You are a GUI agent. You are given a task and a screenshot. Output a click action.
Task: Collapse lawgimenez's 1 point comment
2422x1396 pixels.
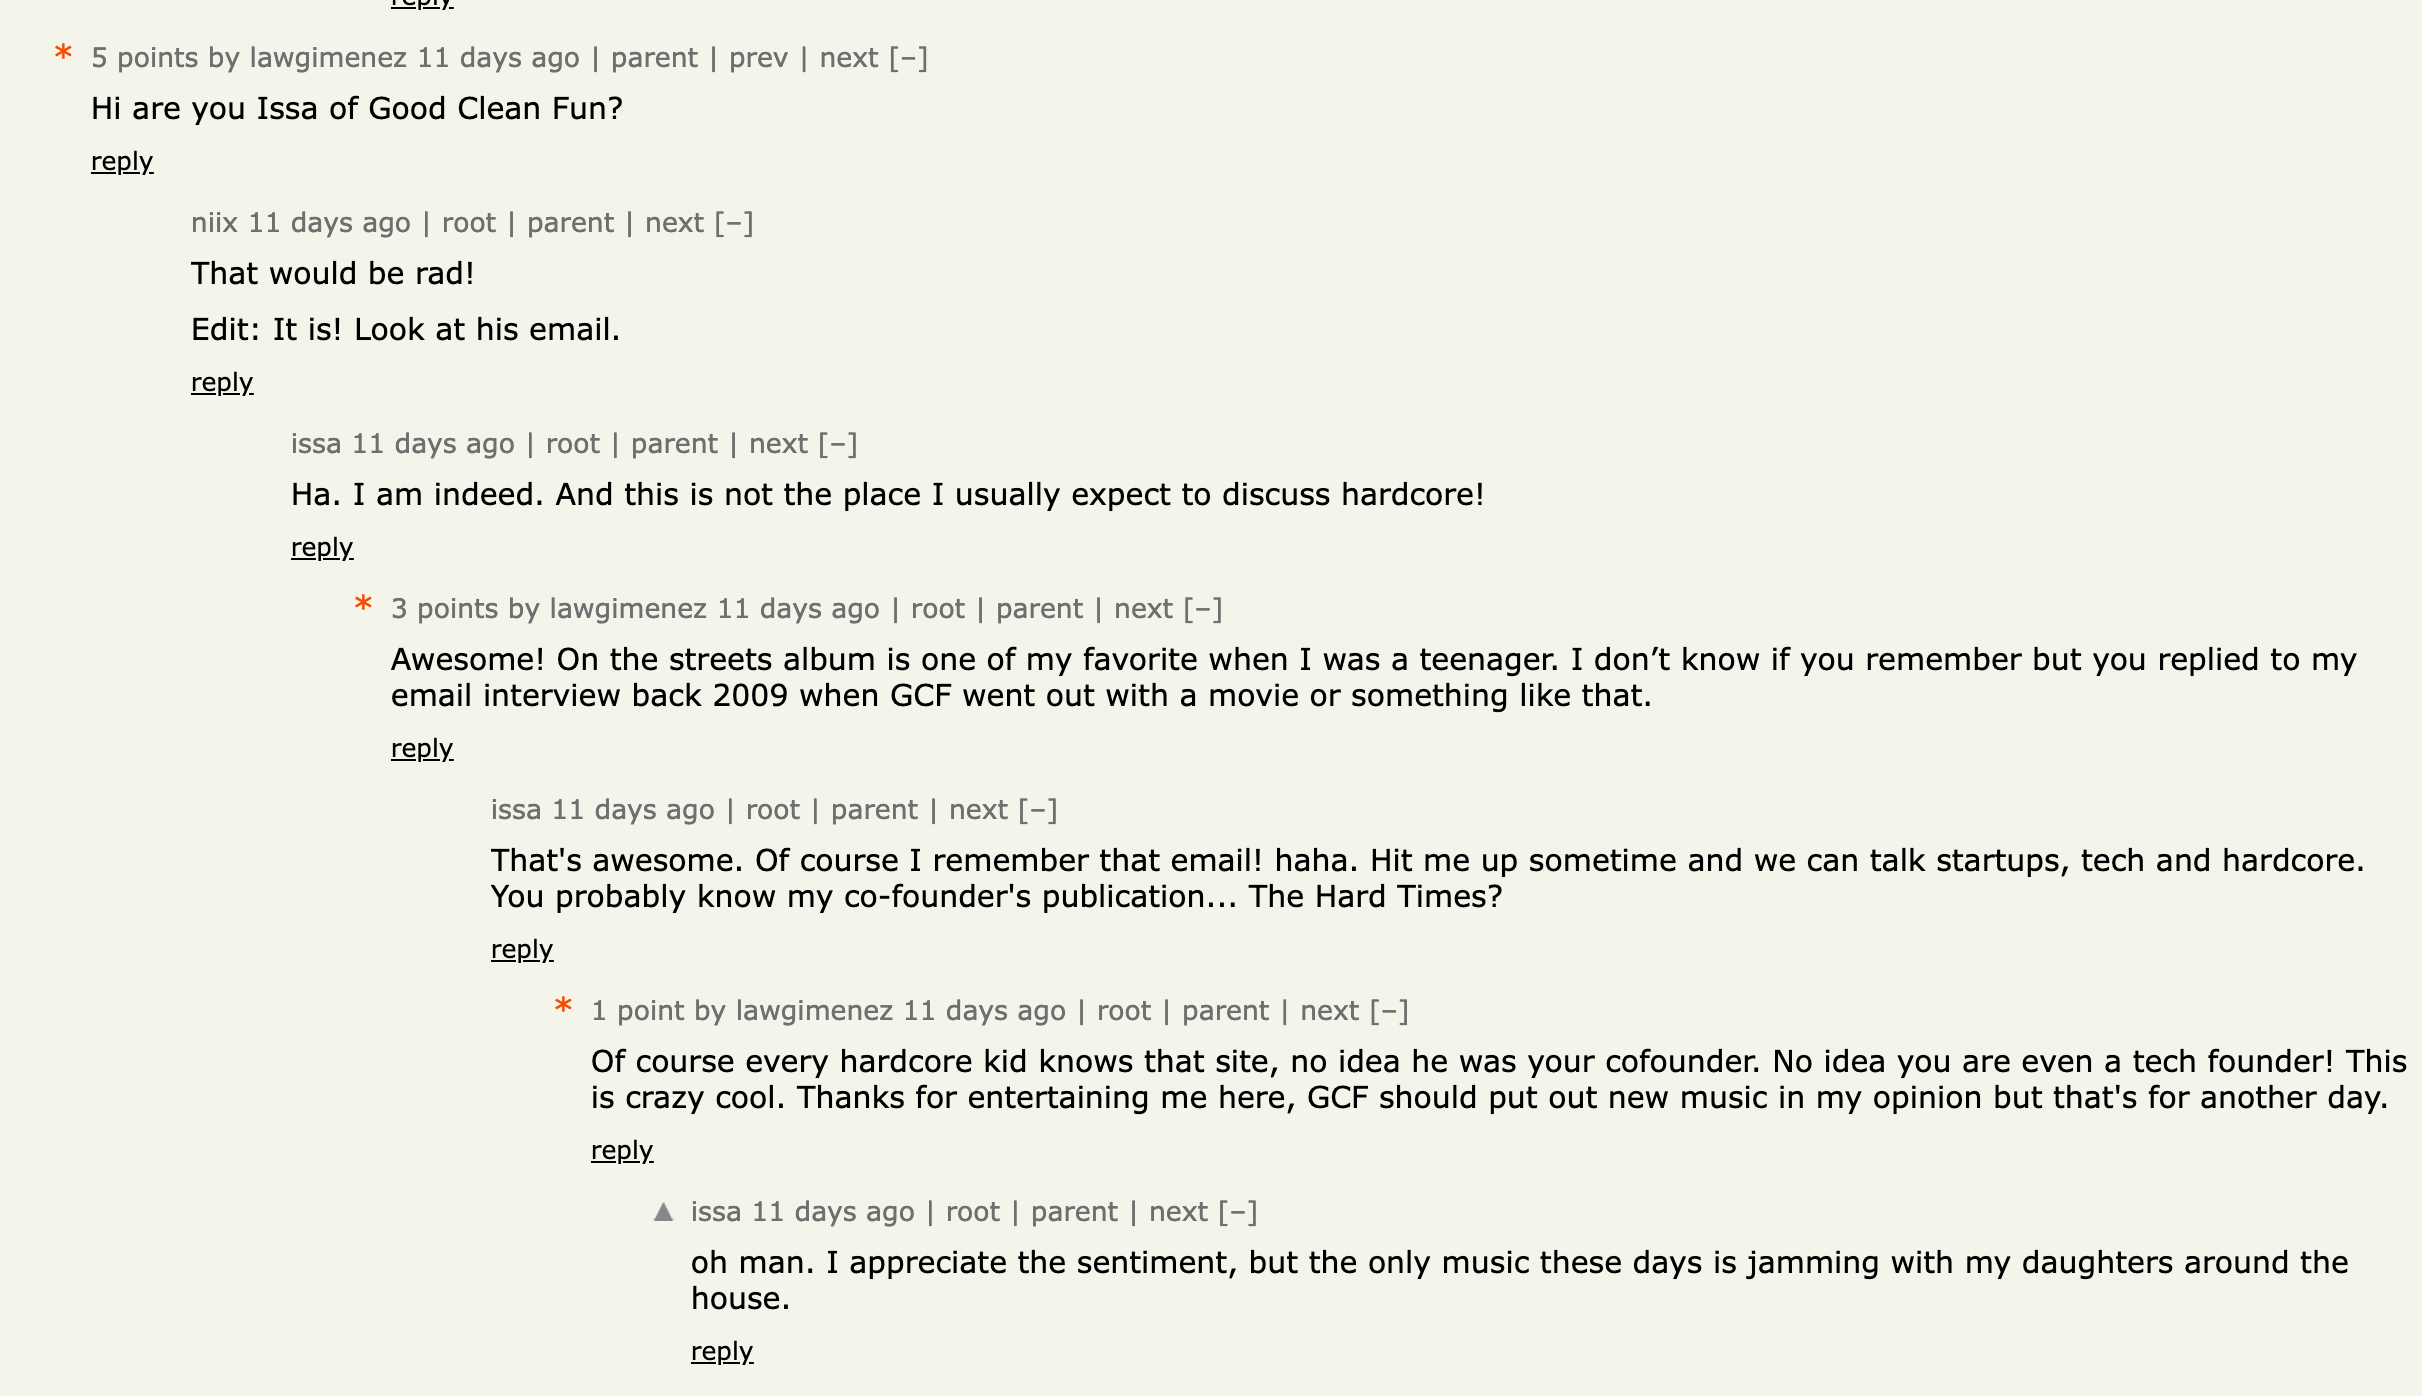click(1389, 1011)
